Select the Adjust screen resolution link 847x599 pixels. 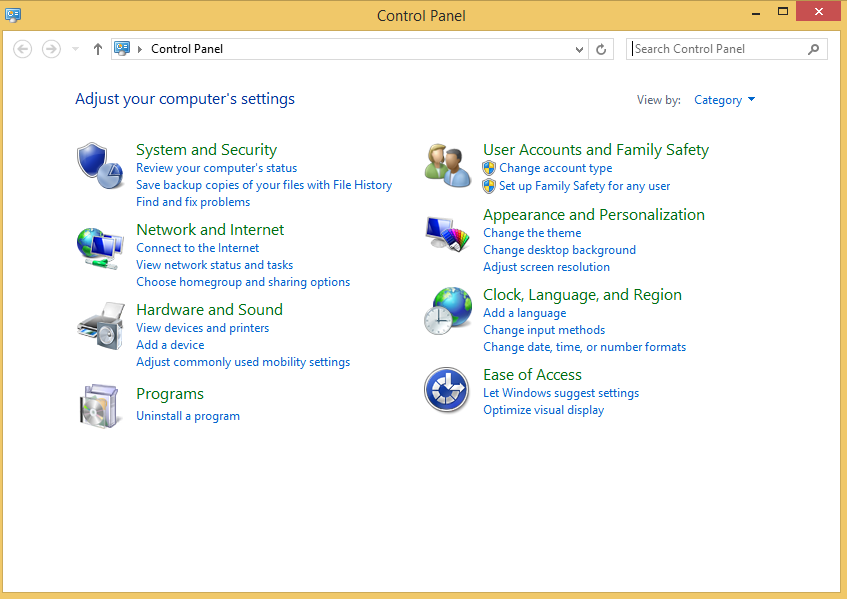coord(546,267)
